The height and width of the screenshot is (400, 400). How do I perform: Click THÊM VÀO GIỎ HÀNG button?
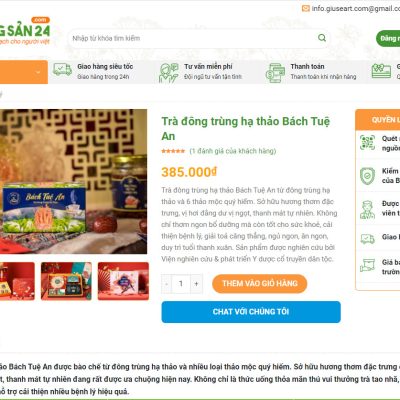click(260, 284)
